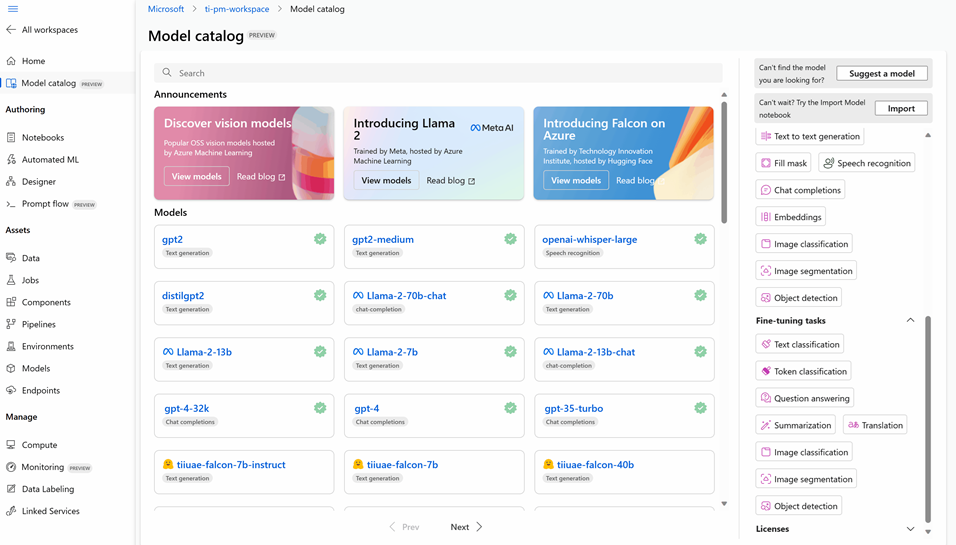Collapse the Fine-tuning tasks section
956x545 pixels.
(x=910, y=321)
